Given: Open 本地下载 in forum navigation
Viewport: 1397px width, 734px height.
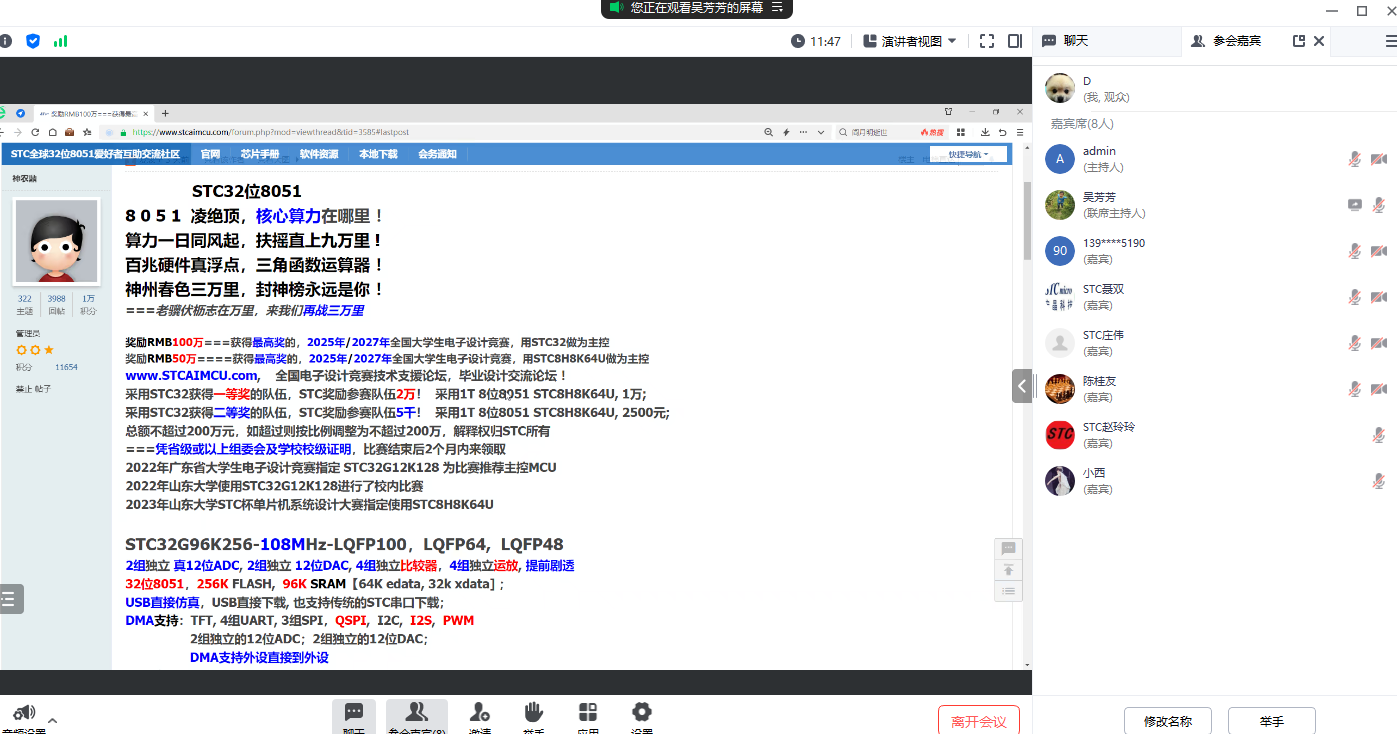Looking at the screenshot, I should [x=378, y=154].
